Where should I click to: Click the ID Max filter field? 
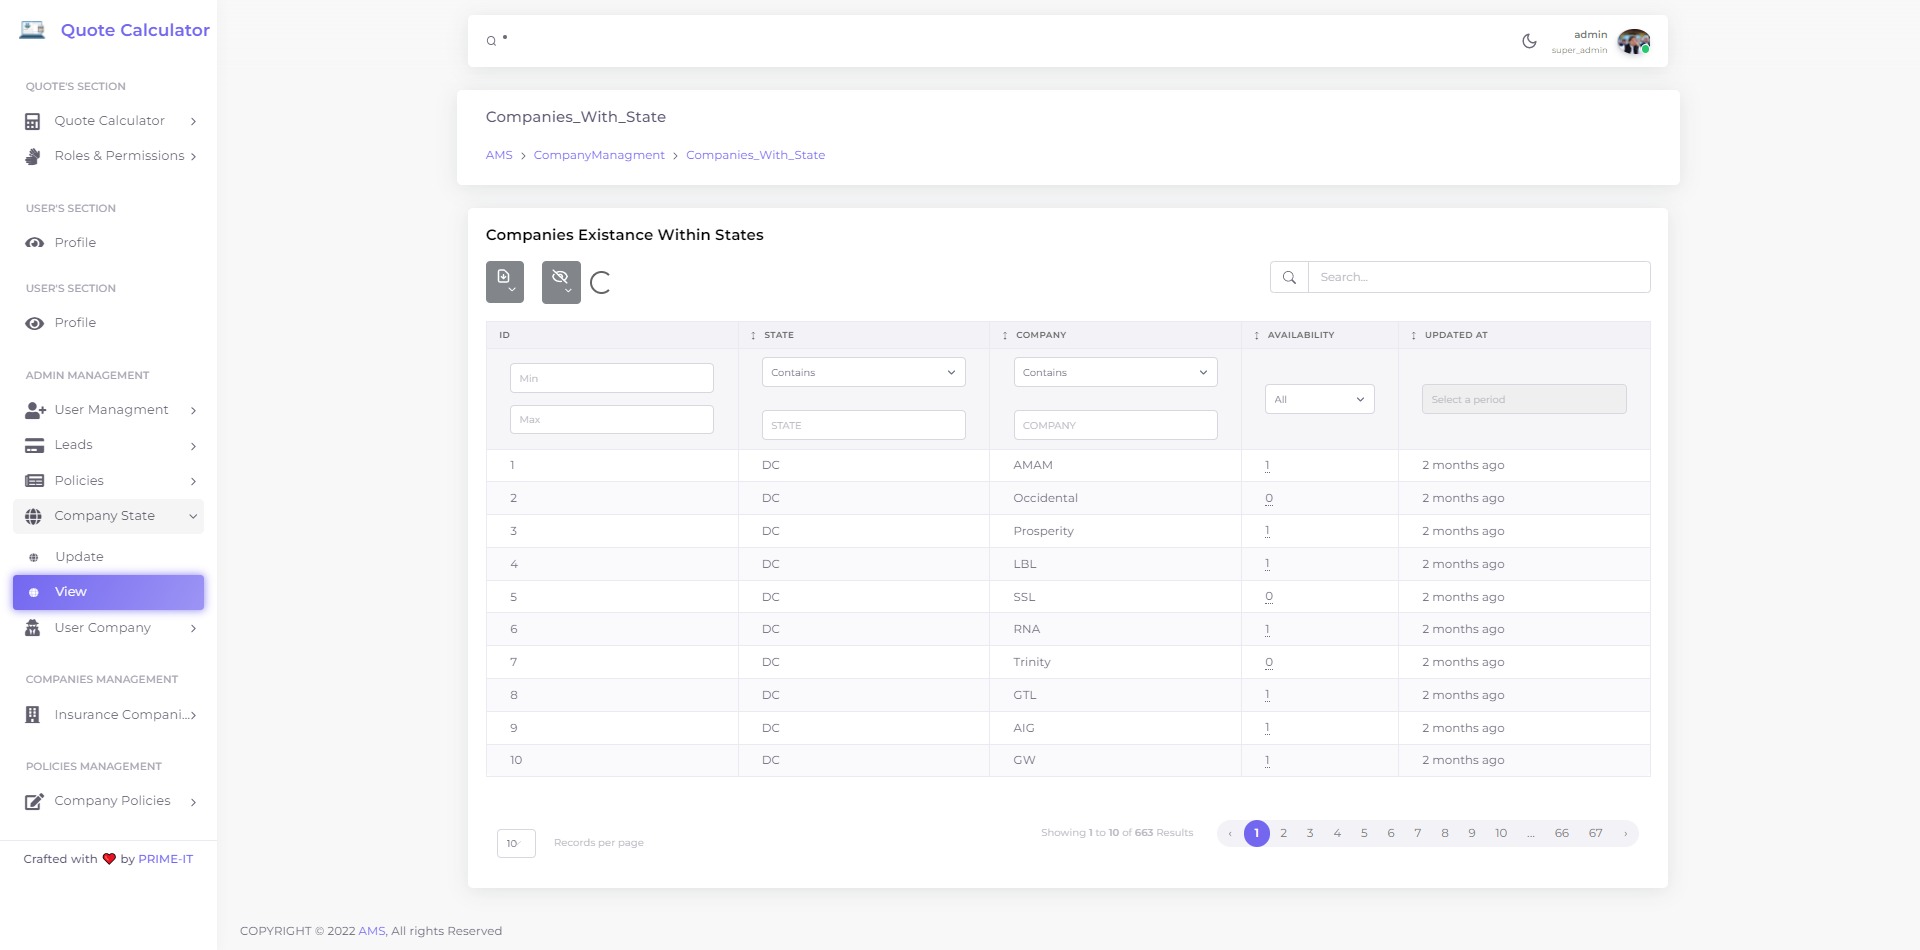(x=612, y=419)
